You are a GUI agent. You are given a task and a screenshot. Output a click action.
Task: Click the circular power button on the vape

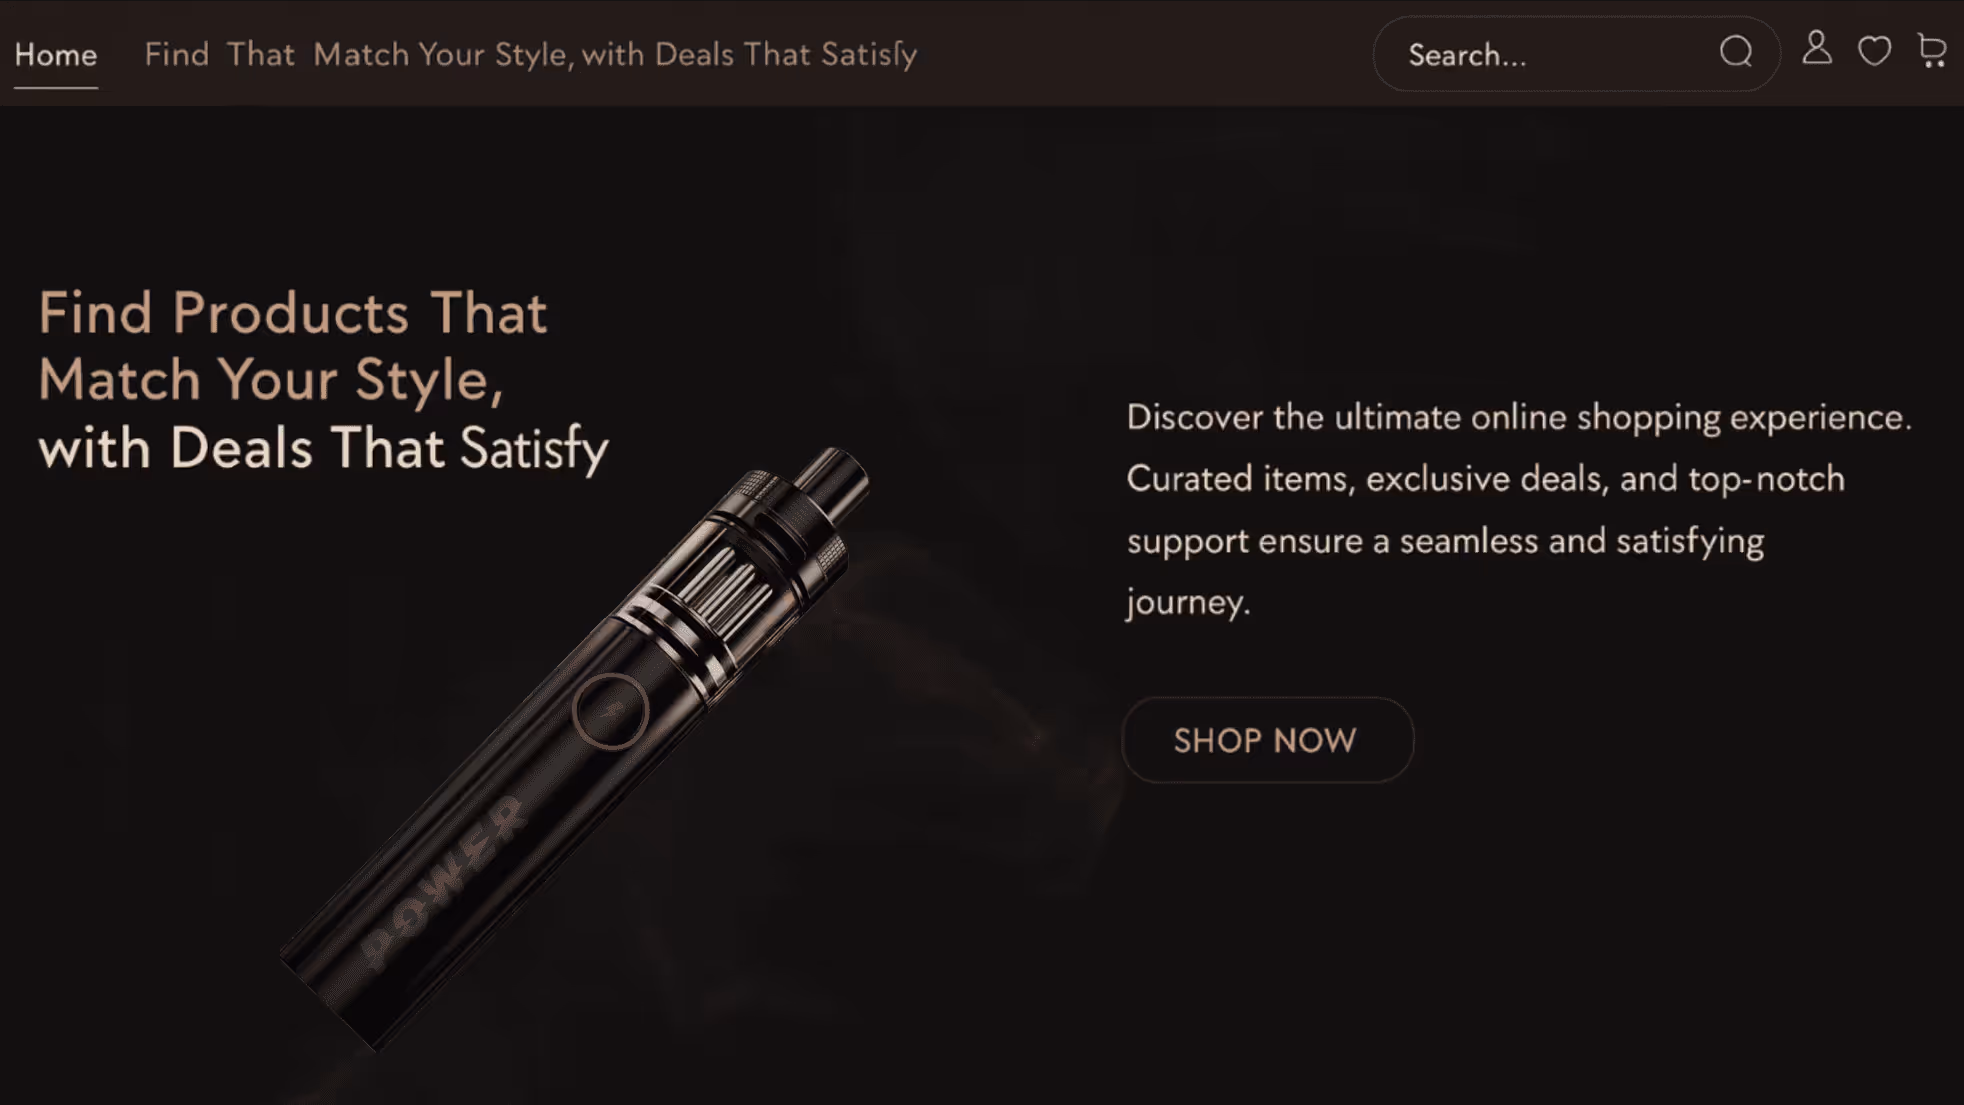610,711
